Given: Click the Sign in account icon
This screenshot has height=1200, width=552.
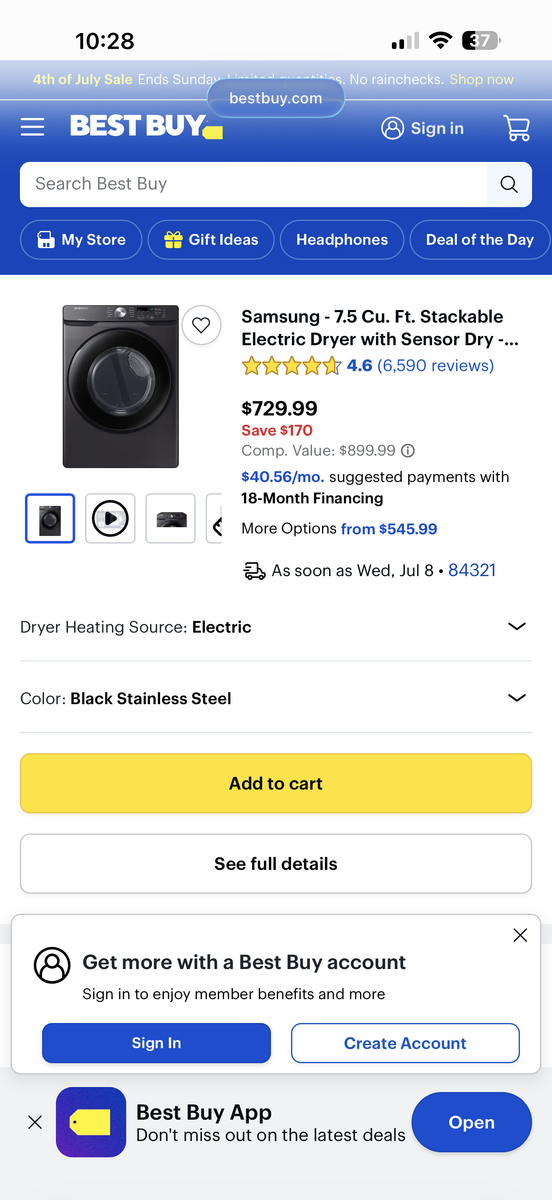Looking at the screenshot, I should point(392,128).
